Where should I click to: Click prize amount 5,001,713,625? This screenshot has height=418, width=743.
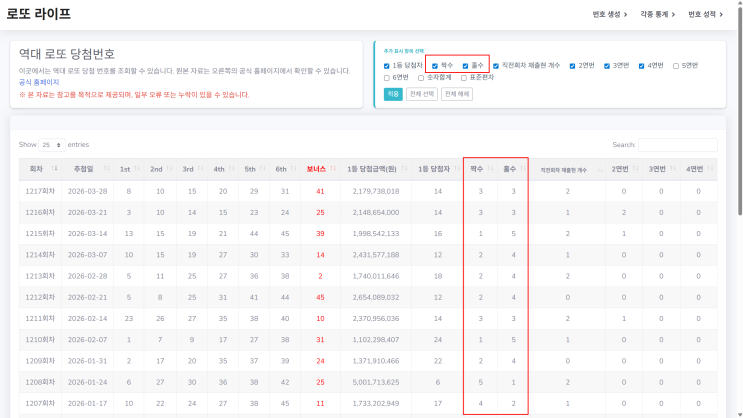(376, 382)
